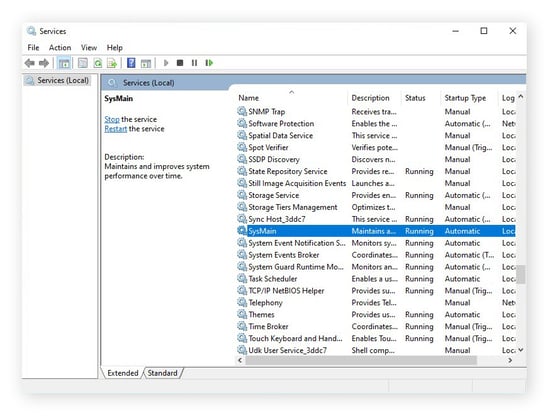Click the horizontal scrollbar right arrow
The height and width of the screenshot is (419, 550).
[510, 360]
